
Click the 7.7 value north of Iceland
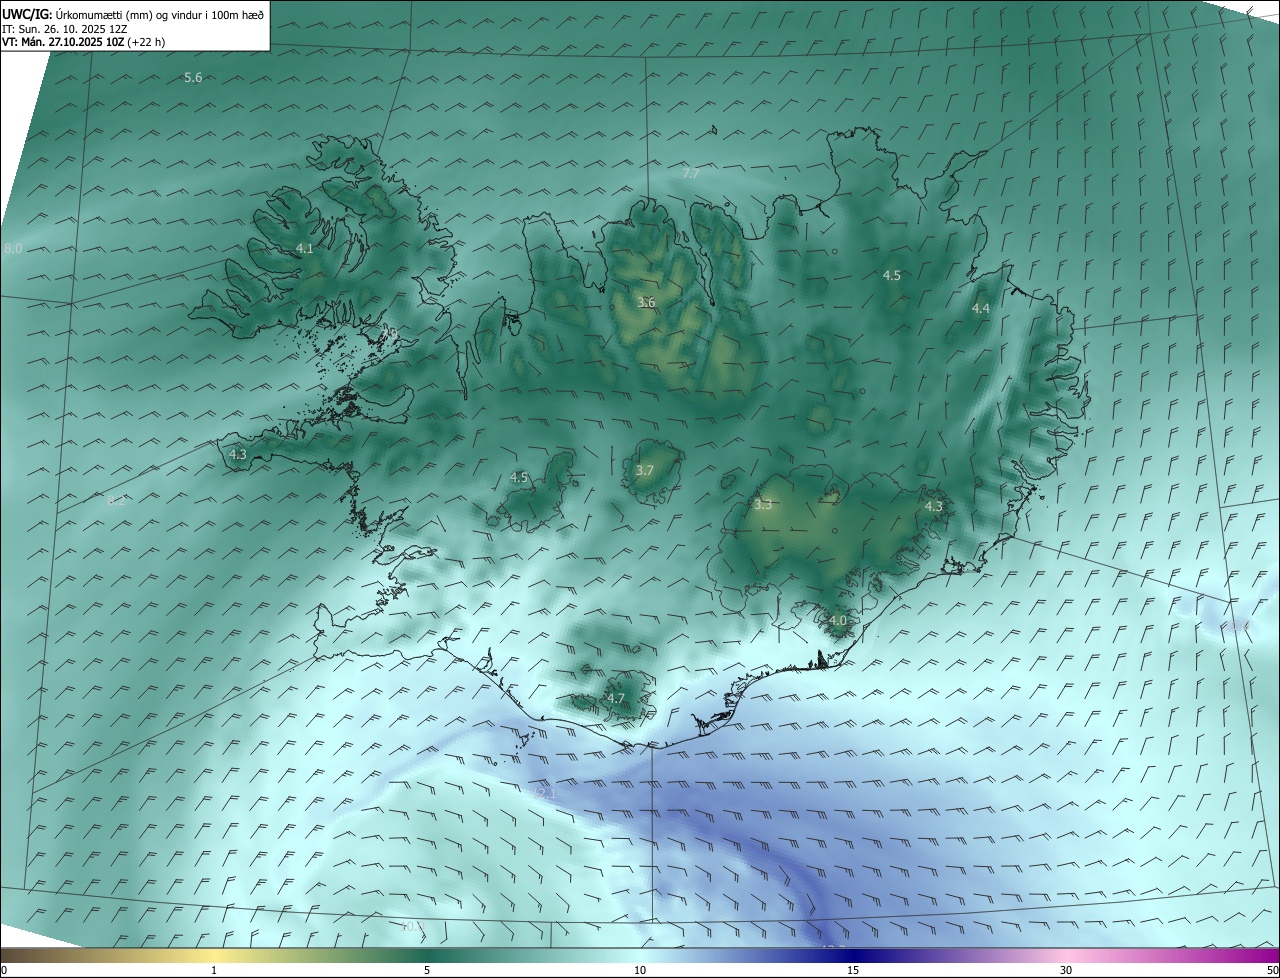(x=690, y=174)
